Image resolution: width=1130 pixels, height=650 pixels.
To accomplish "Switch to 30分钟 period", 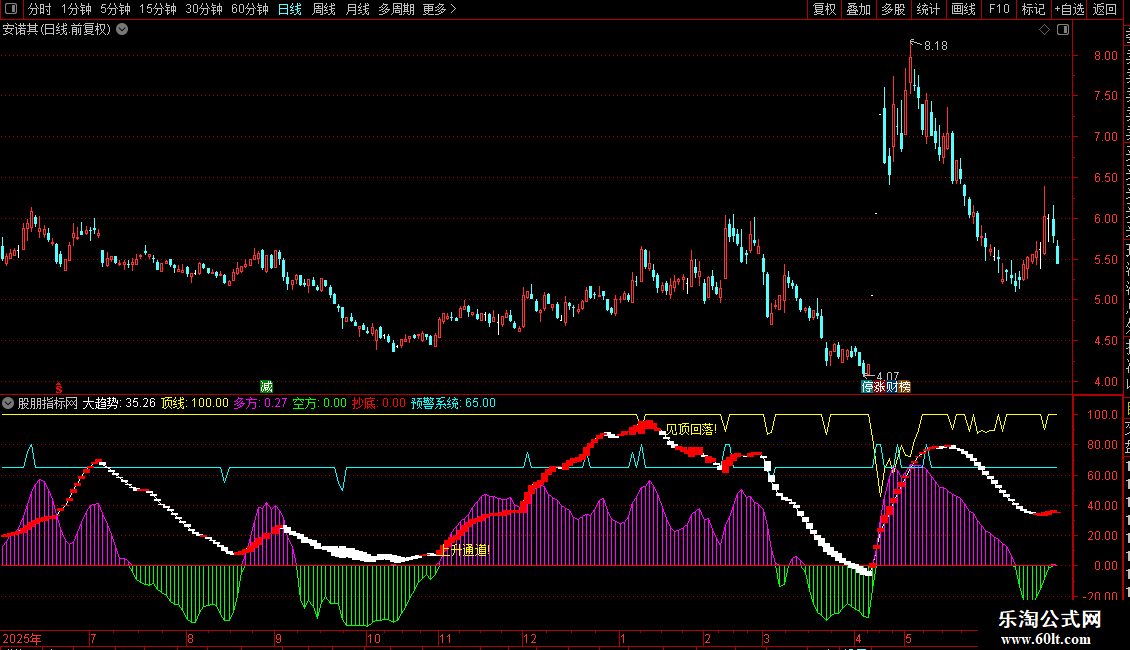I will coord(204,9).
